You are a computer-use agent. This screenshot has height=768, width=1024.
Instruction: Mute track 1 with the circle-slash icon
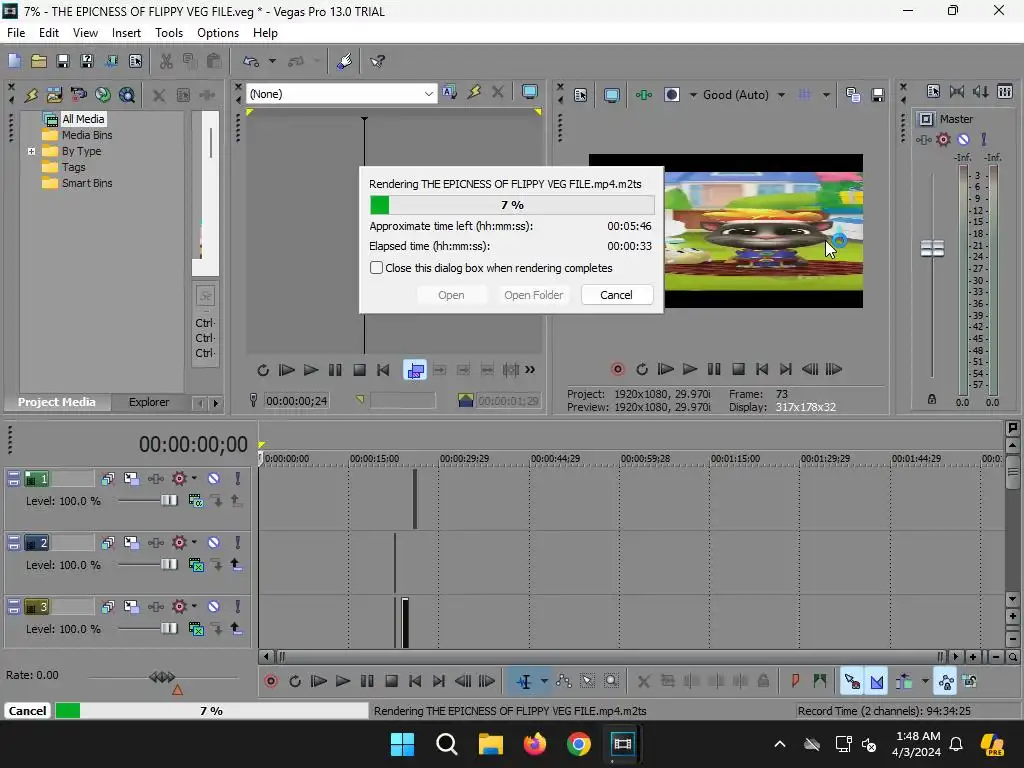pos(214,479)
